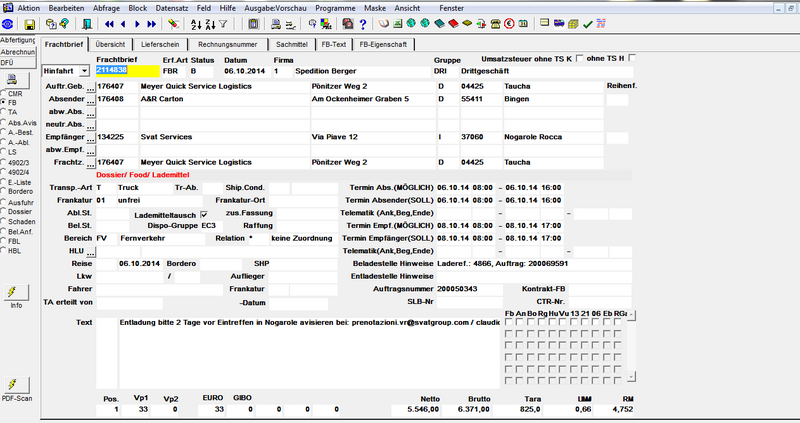Open the abw.Abs. lookup button
Image resolution: width=800 pixels, height=423 pixels.
(x=91, y=112)
